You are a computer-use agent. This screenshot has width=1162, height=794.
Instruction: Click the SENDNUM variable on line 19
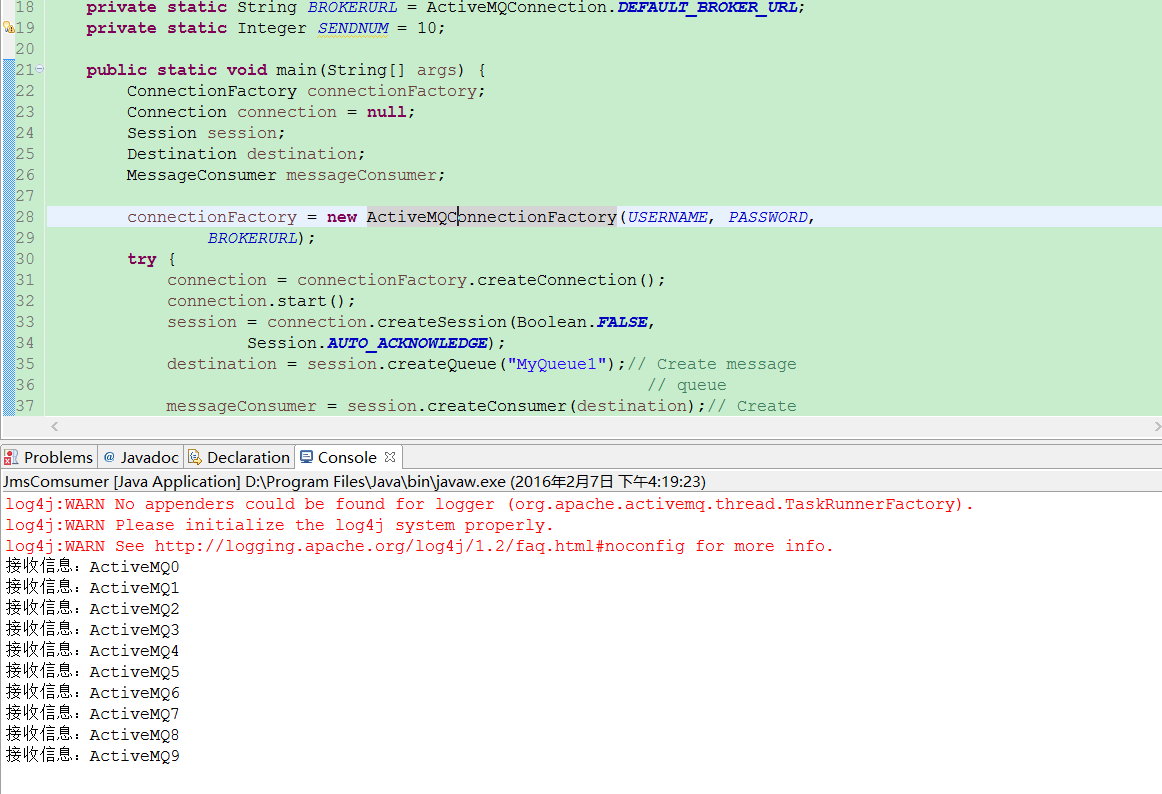click(x=353, y=28)
